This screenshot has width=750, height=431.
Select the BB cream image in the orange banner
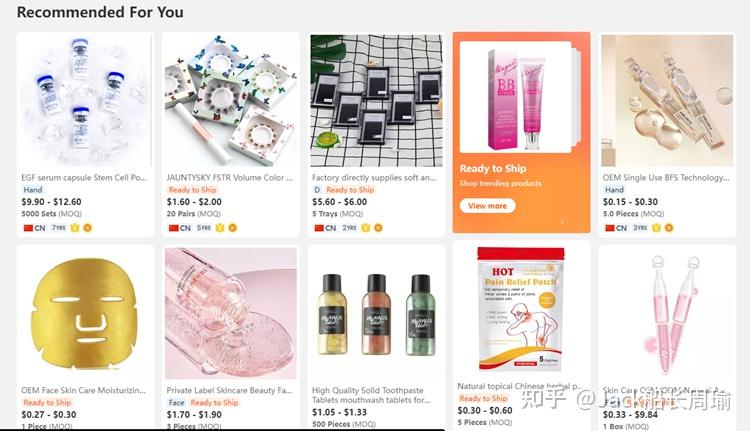tap(516, 97)
